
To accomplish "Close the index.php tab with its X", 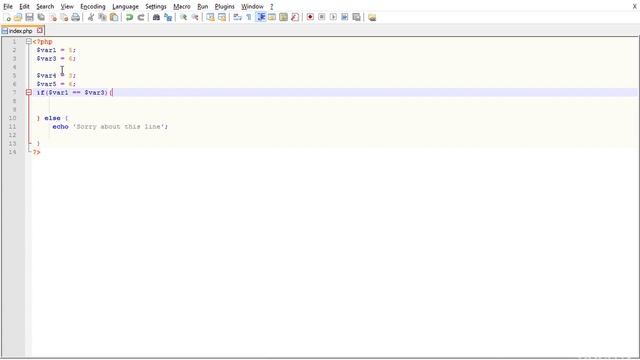I will pos(40,30).
